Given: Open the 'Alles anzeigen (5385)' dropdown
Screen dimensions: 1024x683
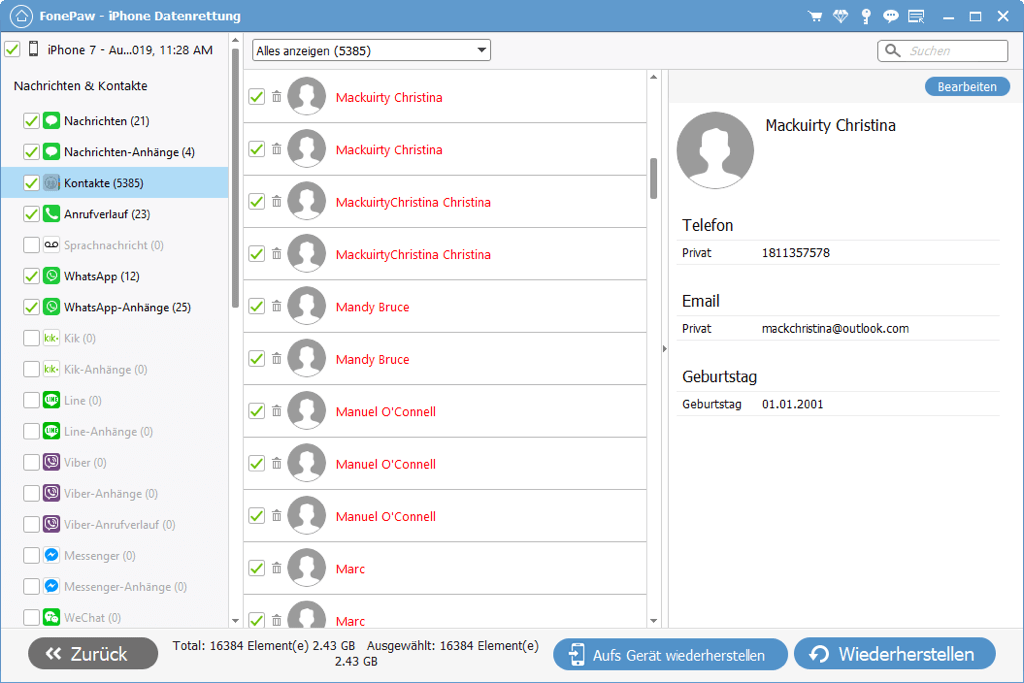Looking at the screenshot, I should click(371, 50).
